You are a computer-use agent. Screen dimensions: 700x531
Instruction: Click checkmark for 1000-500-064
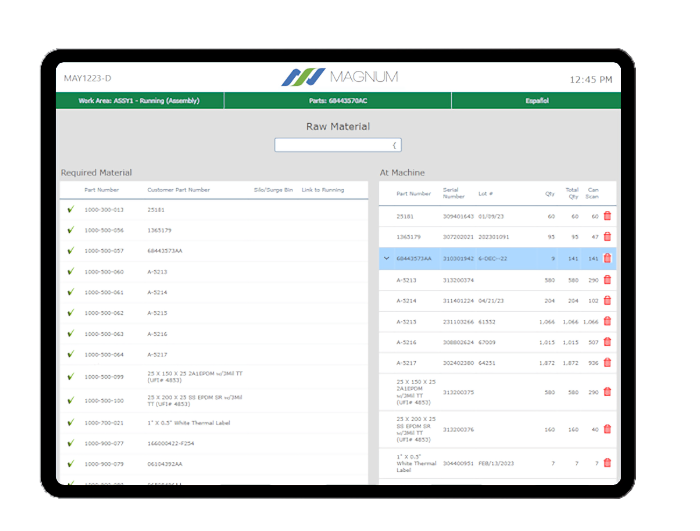[71, 354]
